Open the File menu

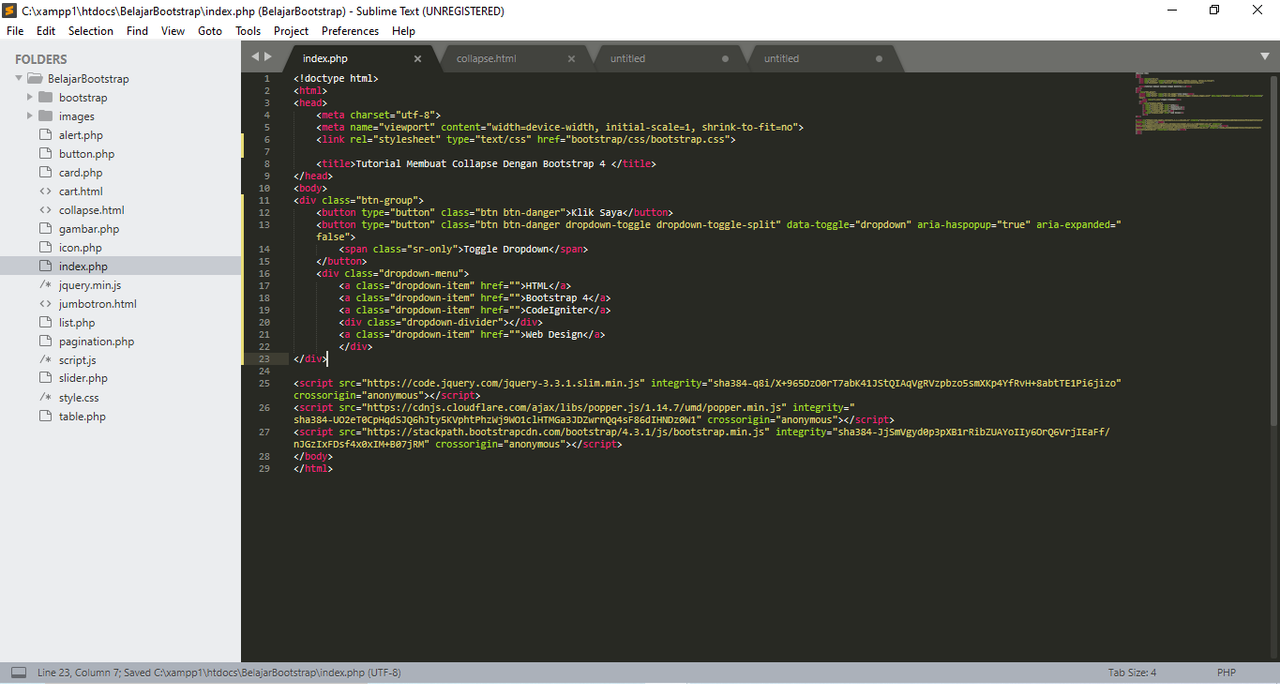(14, 31)
